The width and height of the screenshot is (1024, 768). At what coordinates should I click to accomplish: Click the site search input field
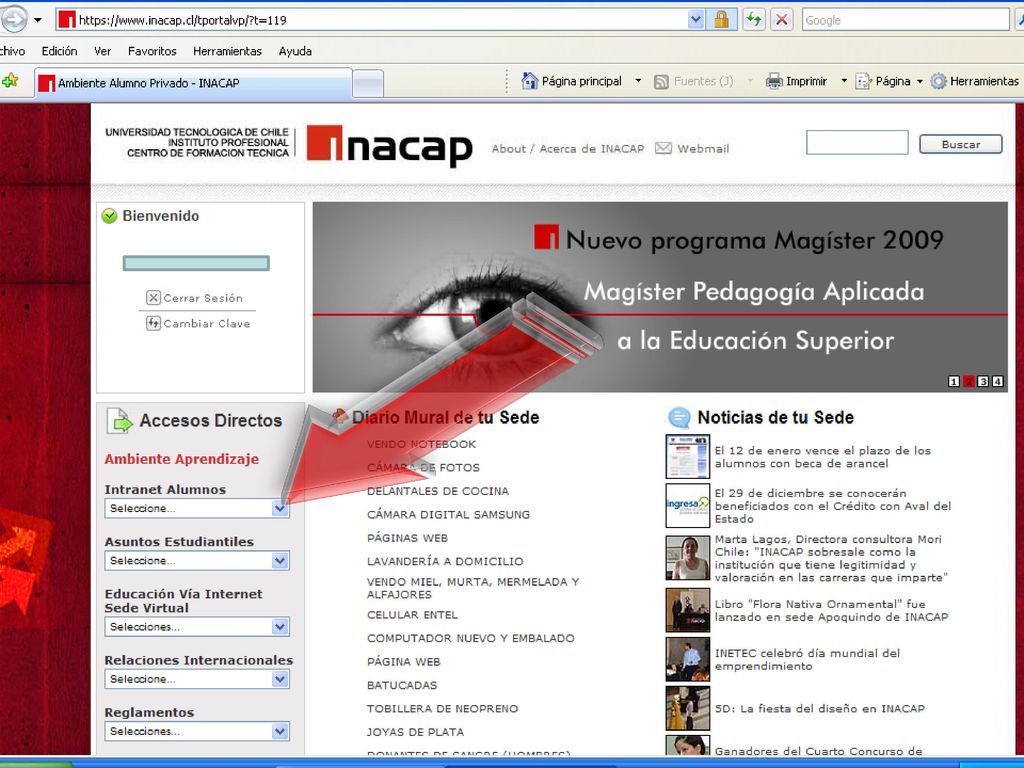[x=857, y=142]
